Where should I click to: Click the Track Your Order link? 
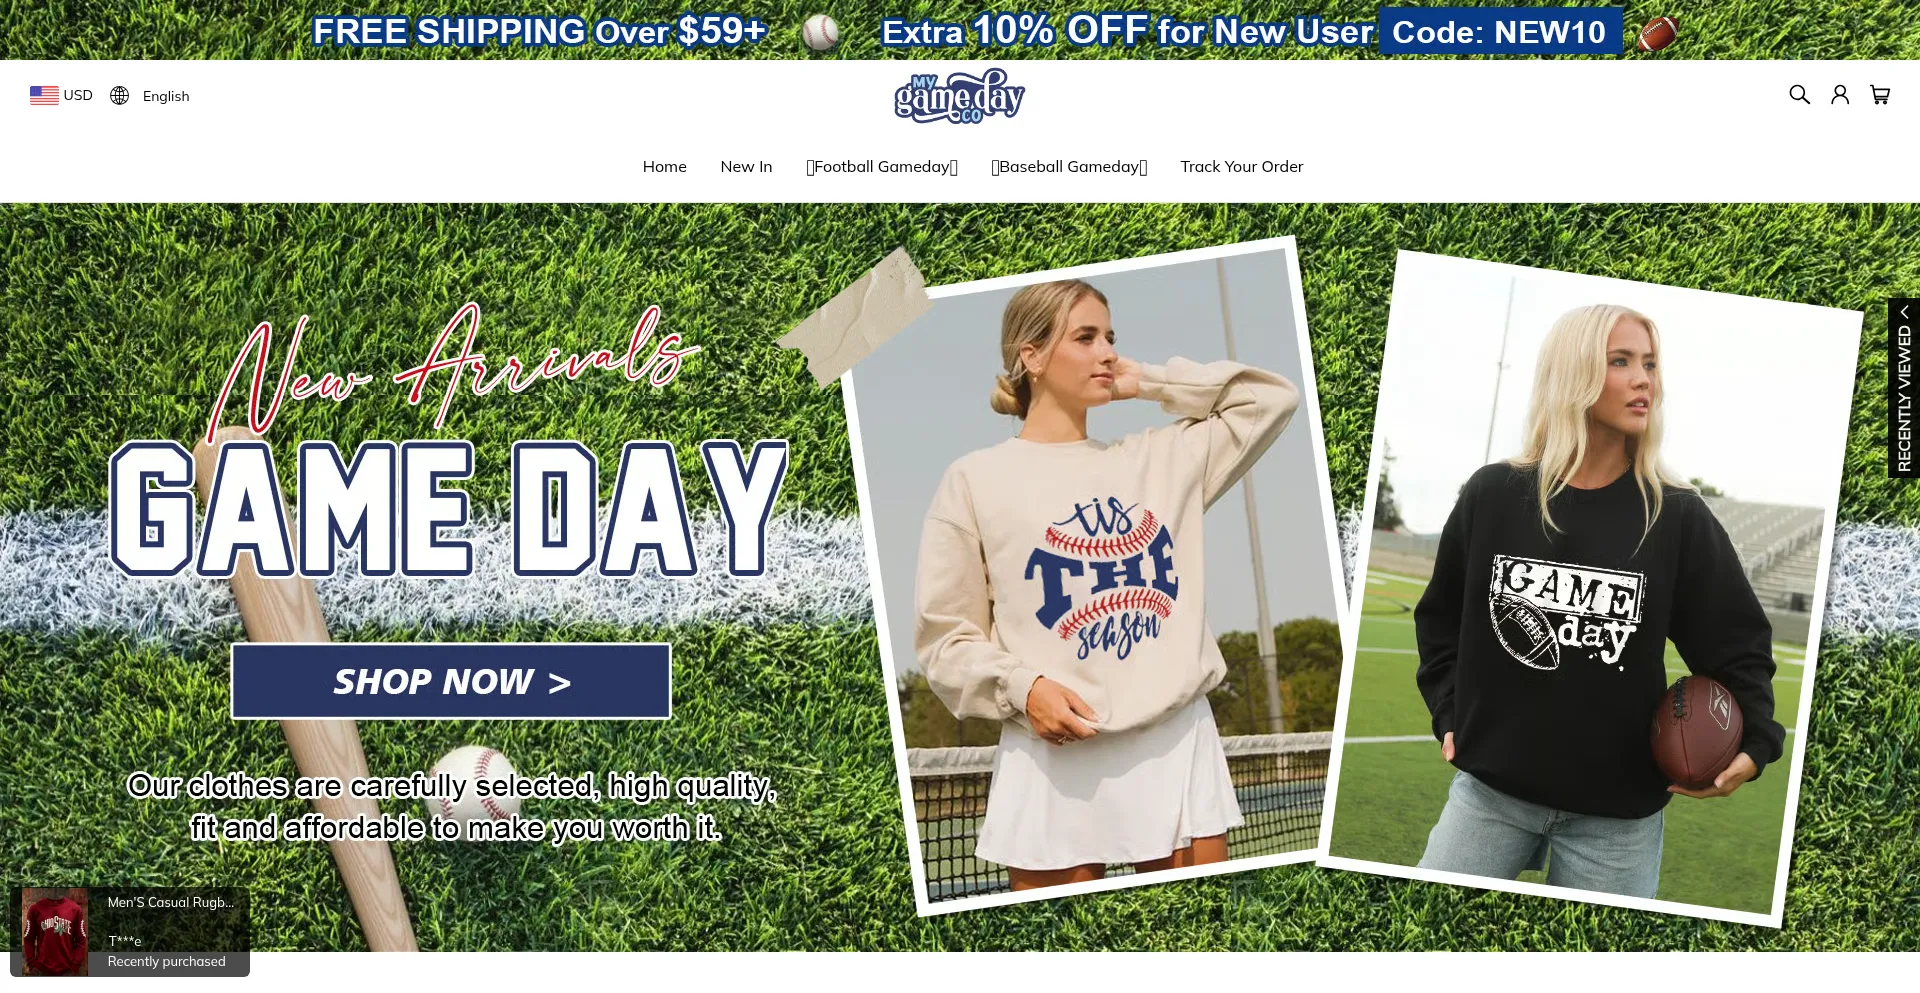(1242, 167)
